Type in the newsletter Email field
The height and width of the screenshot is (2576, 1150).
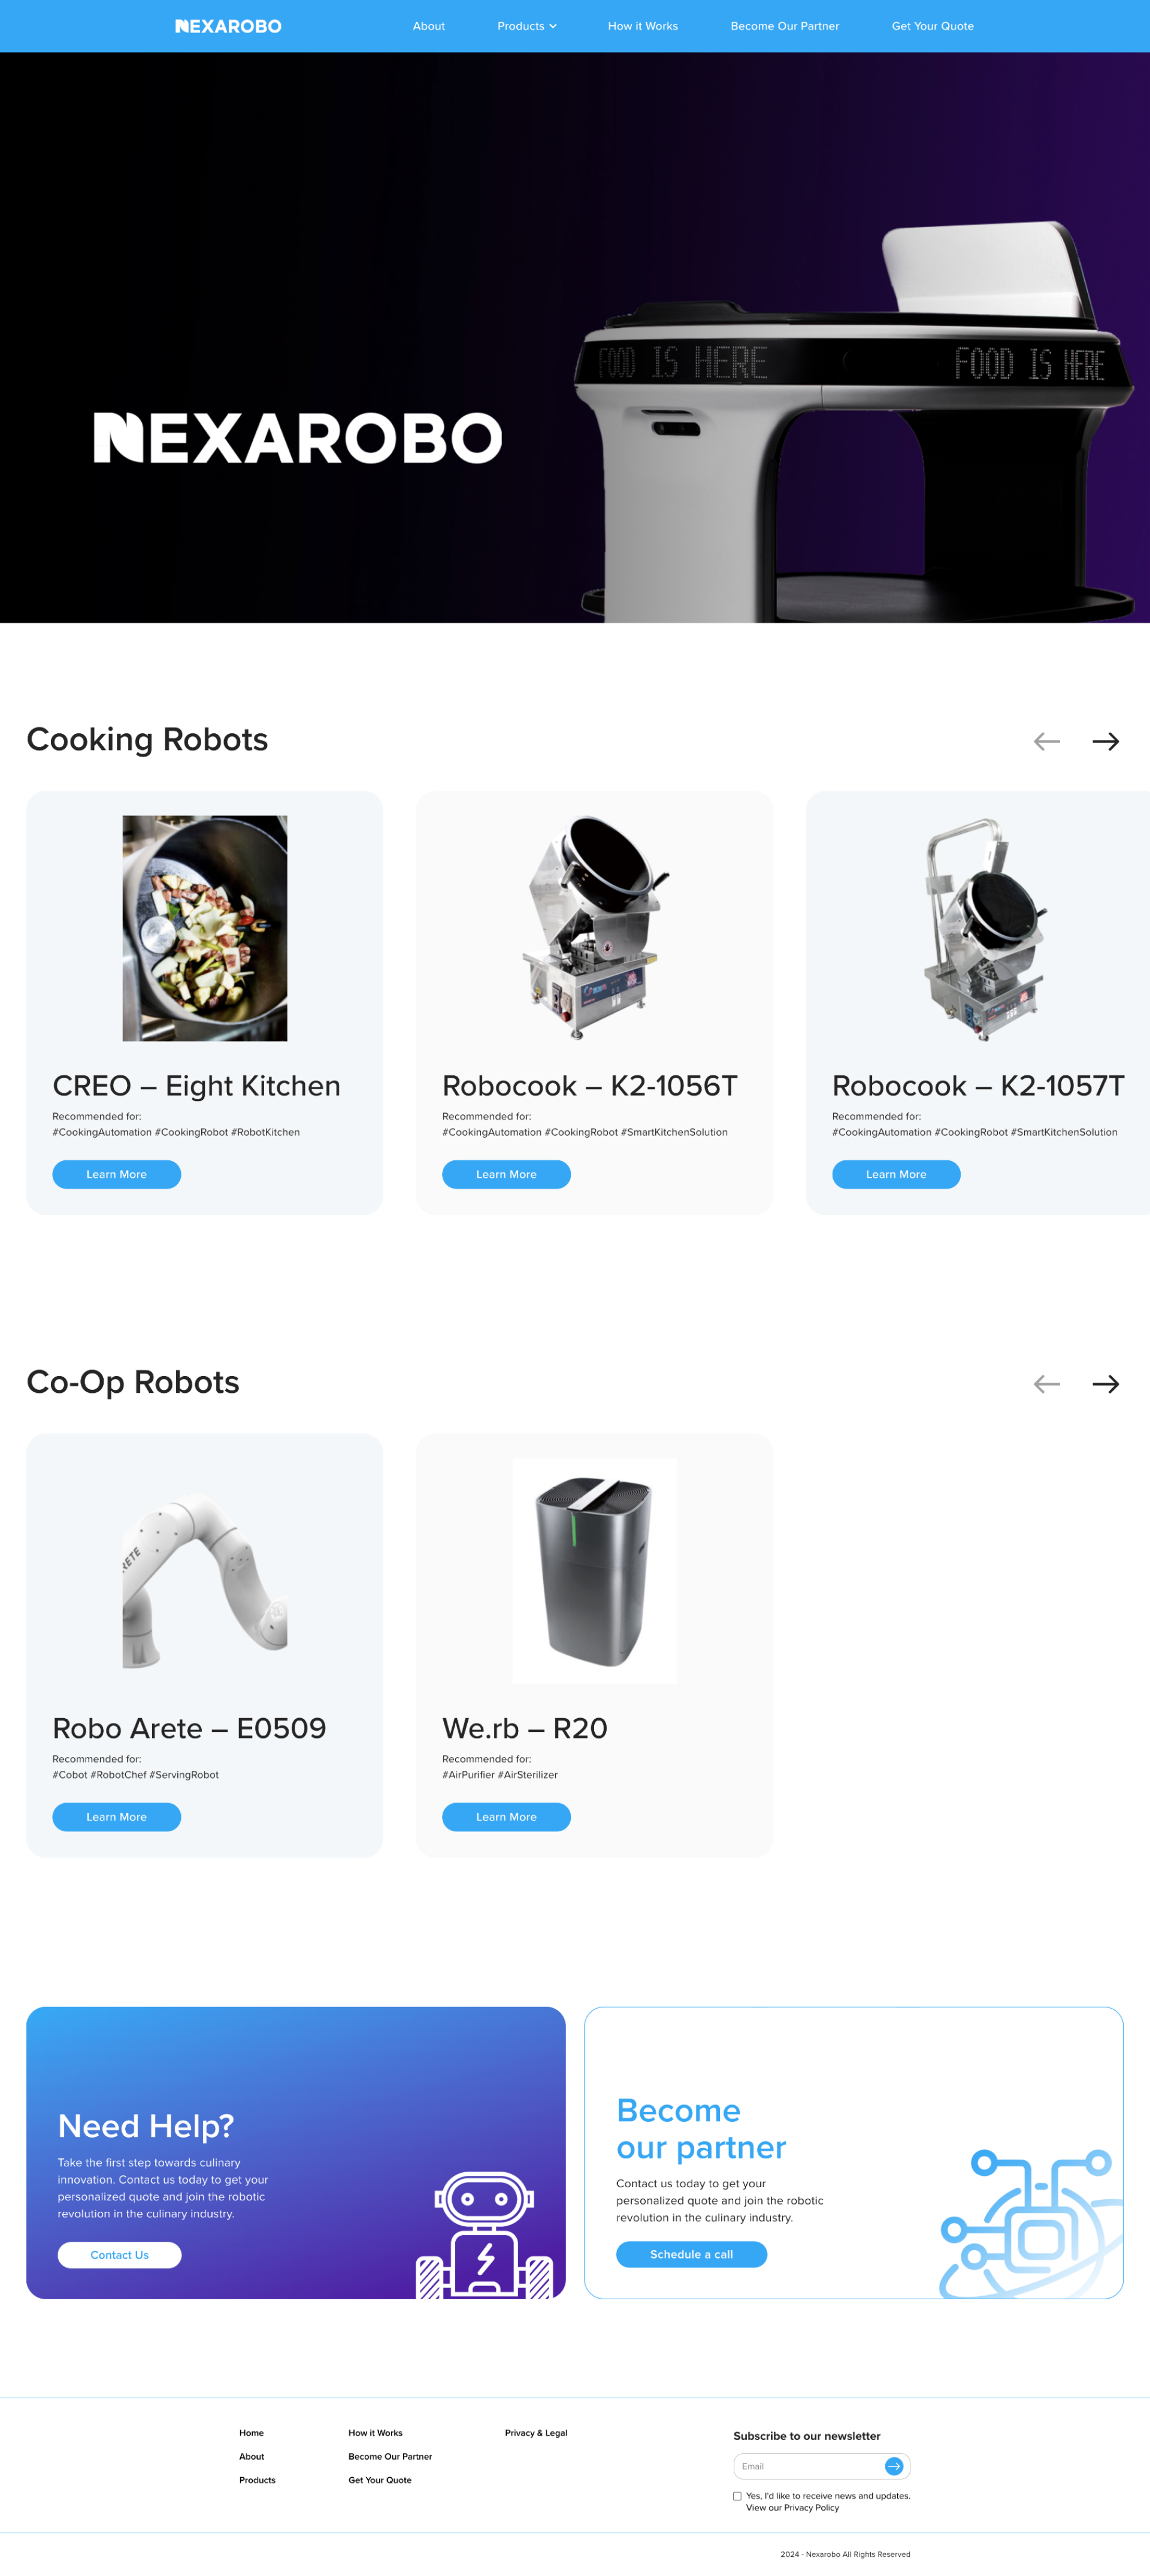tap(808, 2466)
